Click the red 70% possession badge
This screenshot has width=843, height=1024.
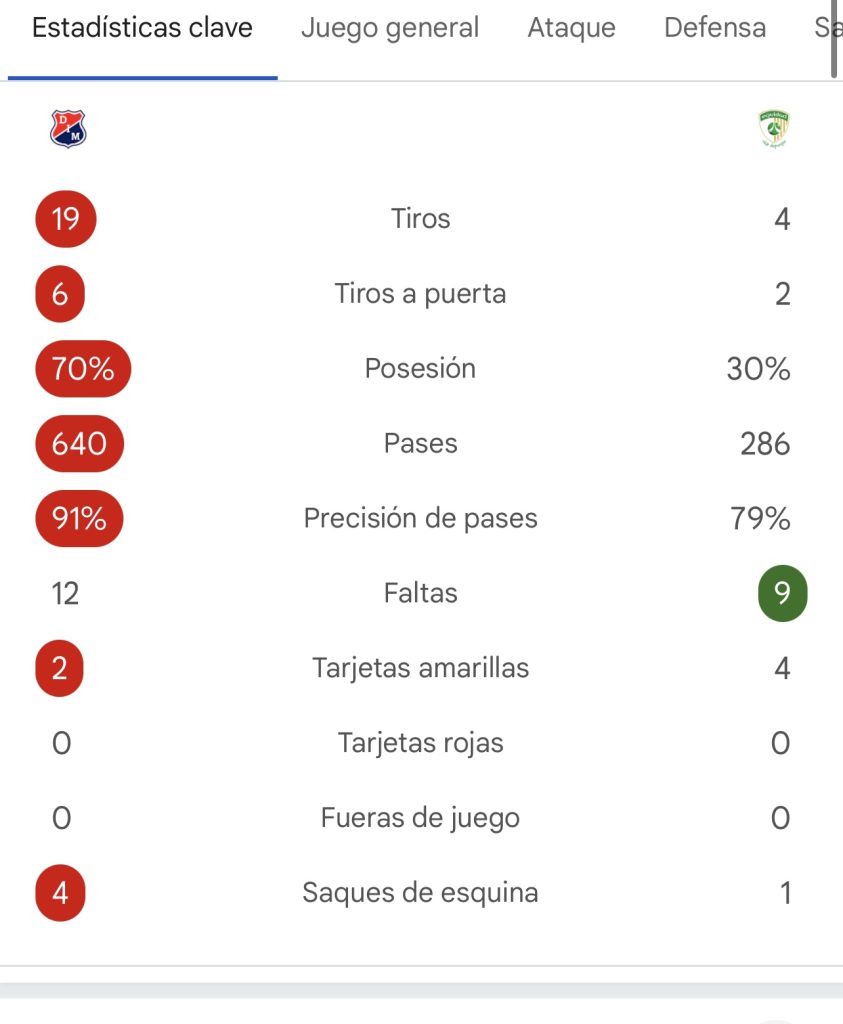point(83,368)
